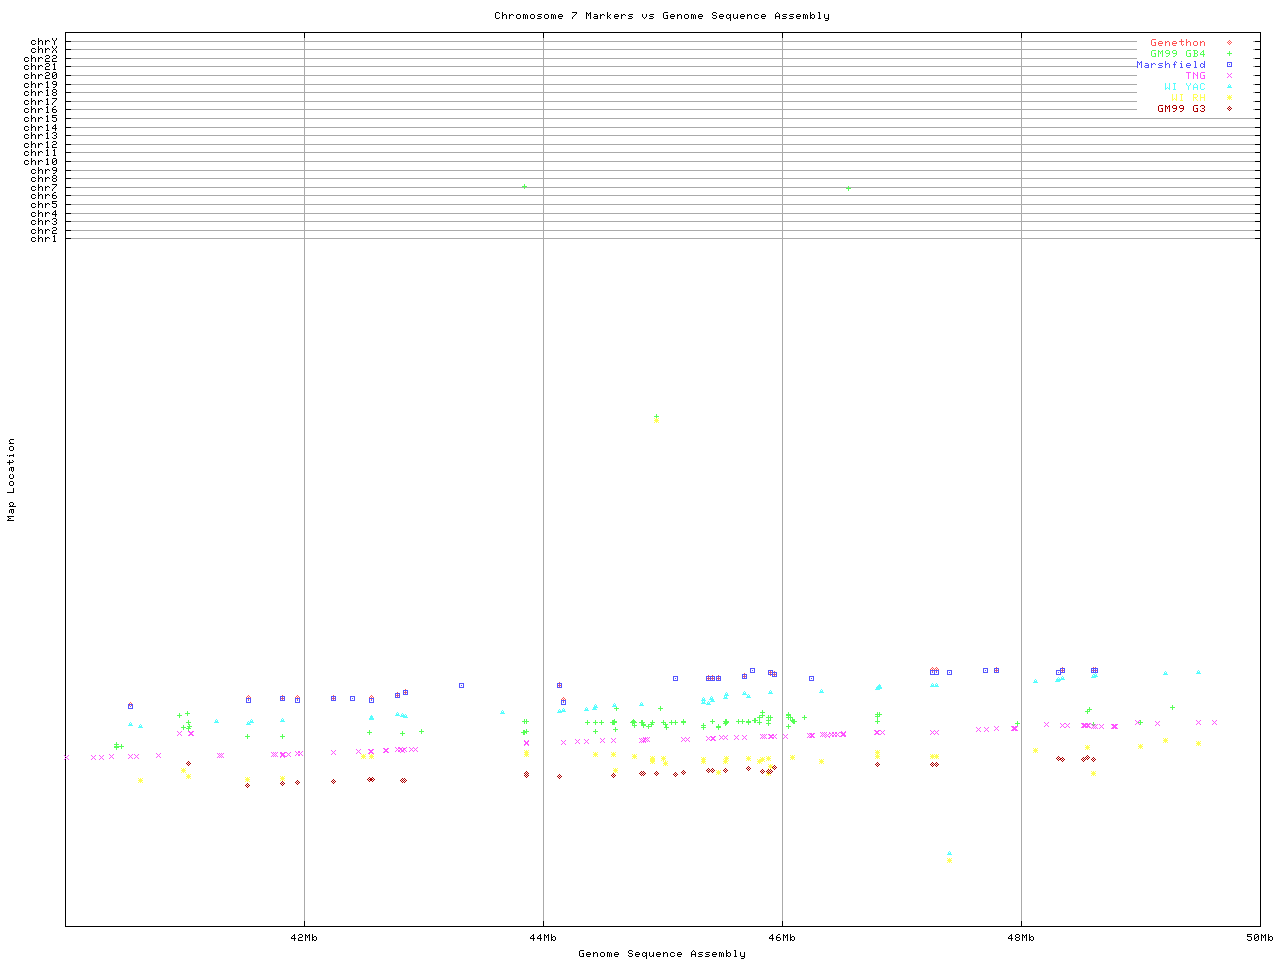Viewport: 1280px width, 960px height.
Task: Click the "Genome Sequence Assembly" x-axis title
Action: 661,954
